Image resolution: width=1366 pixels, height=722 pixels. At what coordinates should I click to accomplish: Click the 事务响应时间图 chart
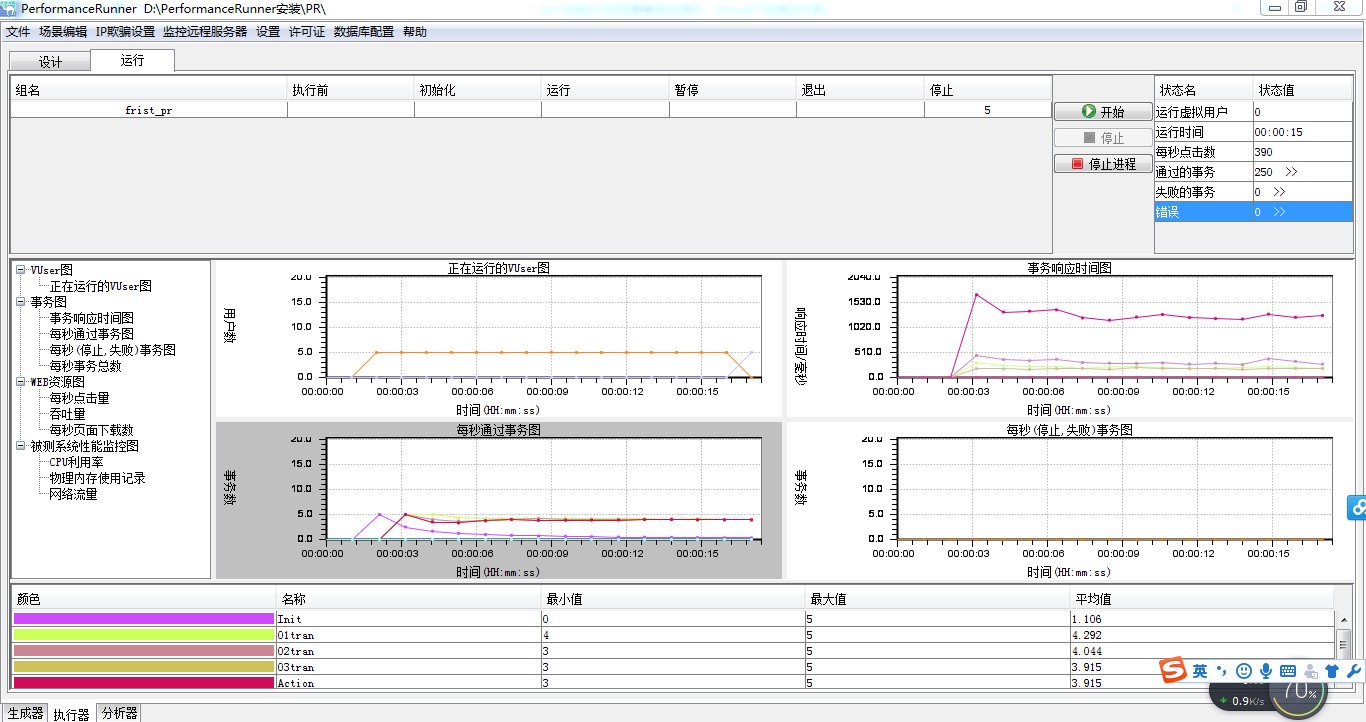click(x=1069, y=340)
